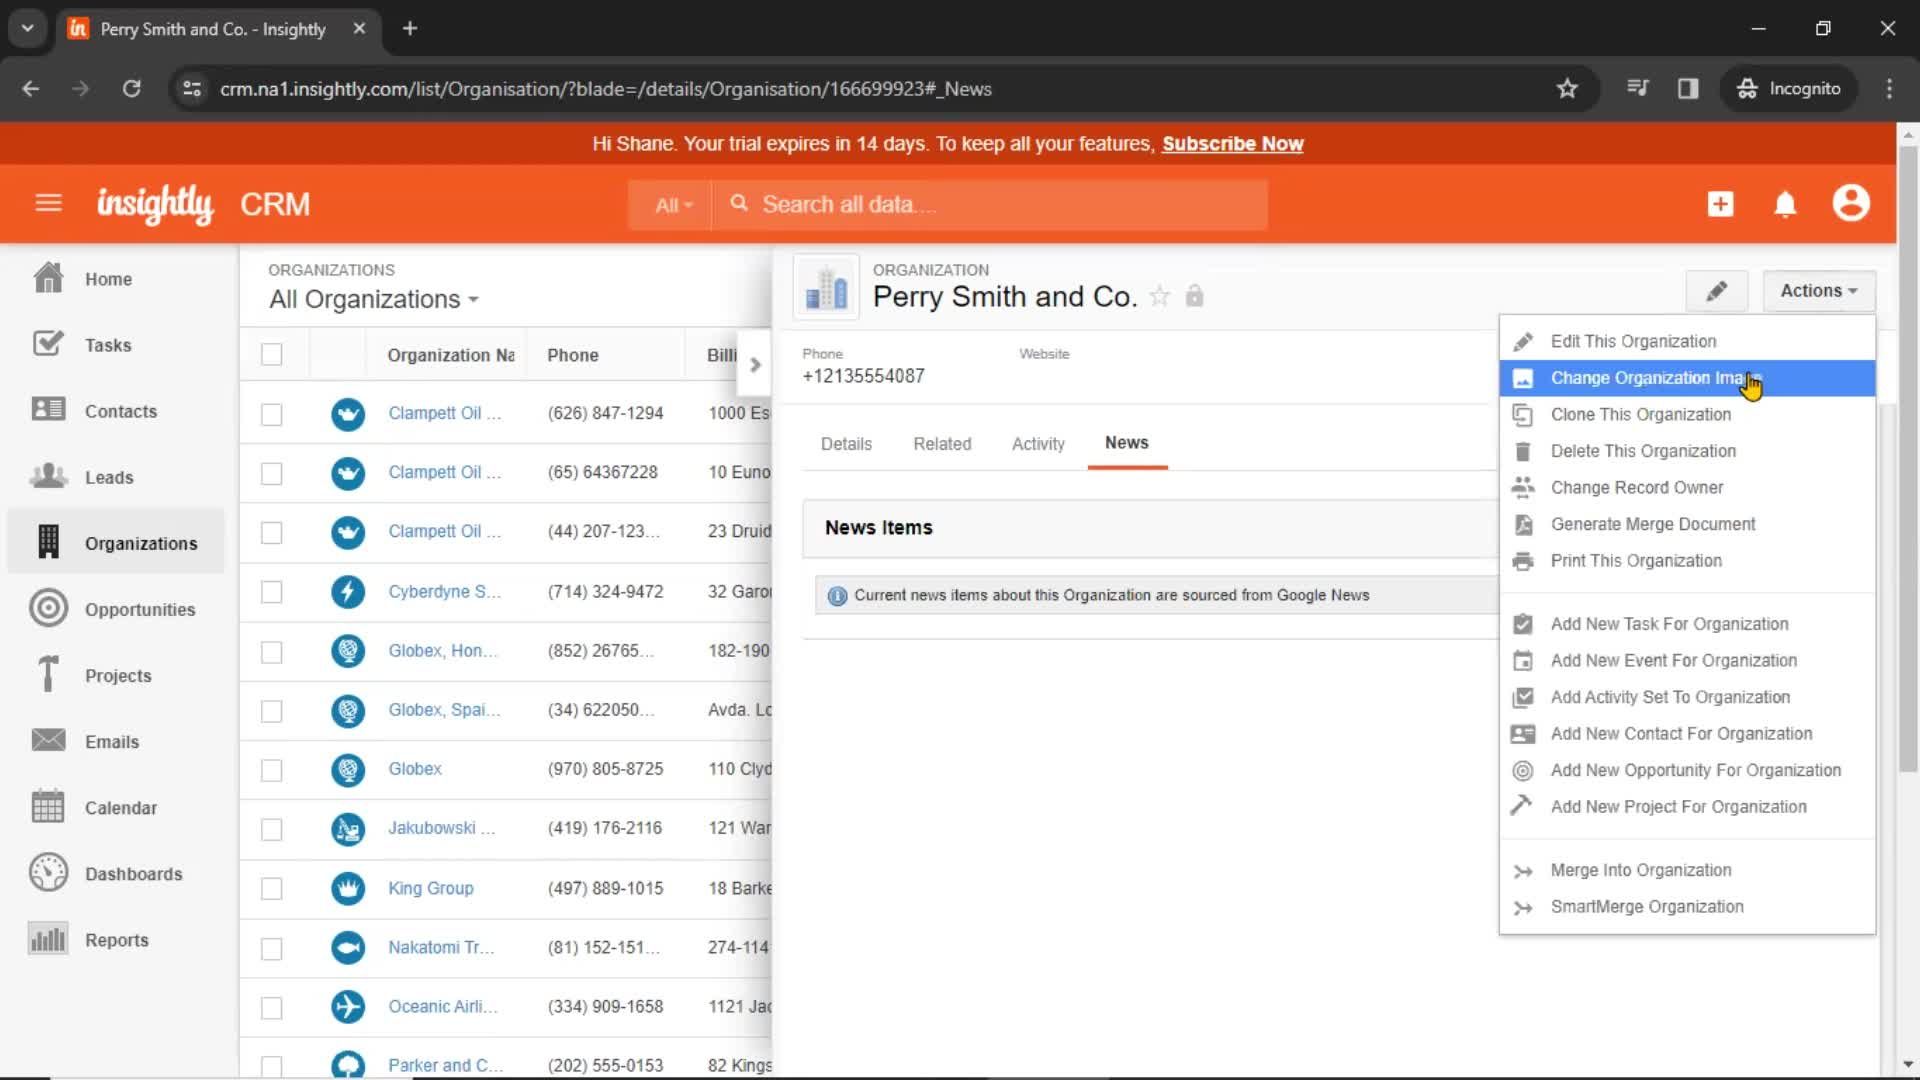The height and width of the screenshot is (1080, 1920).
Task: Switch to the Details tab
Action: point(846,444)
